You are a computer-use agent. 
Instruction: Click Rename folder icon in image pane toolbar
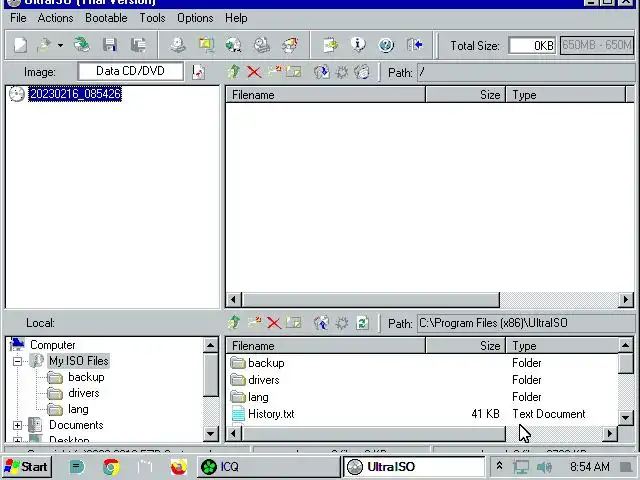tap(293, 72)
